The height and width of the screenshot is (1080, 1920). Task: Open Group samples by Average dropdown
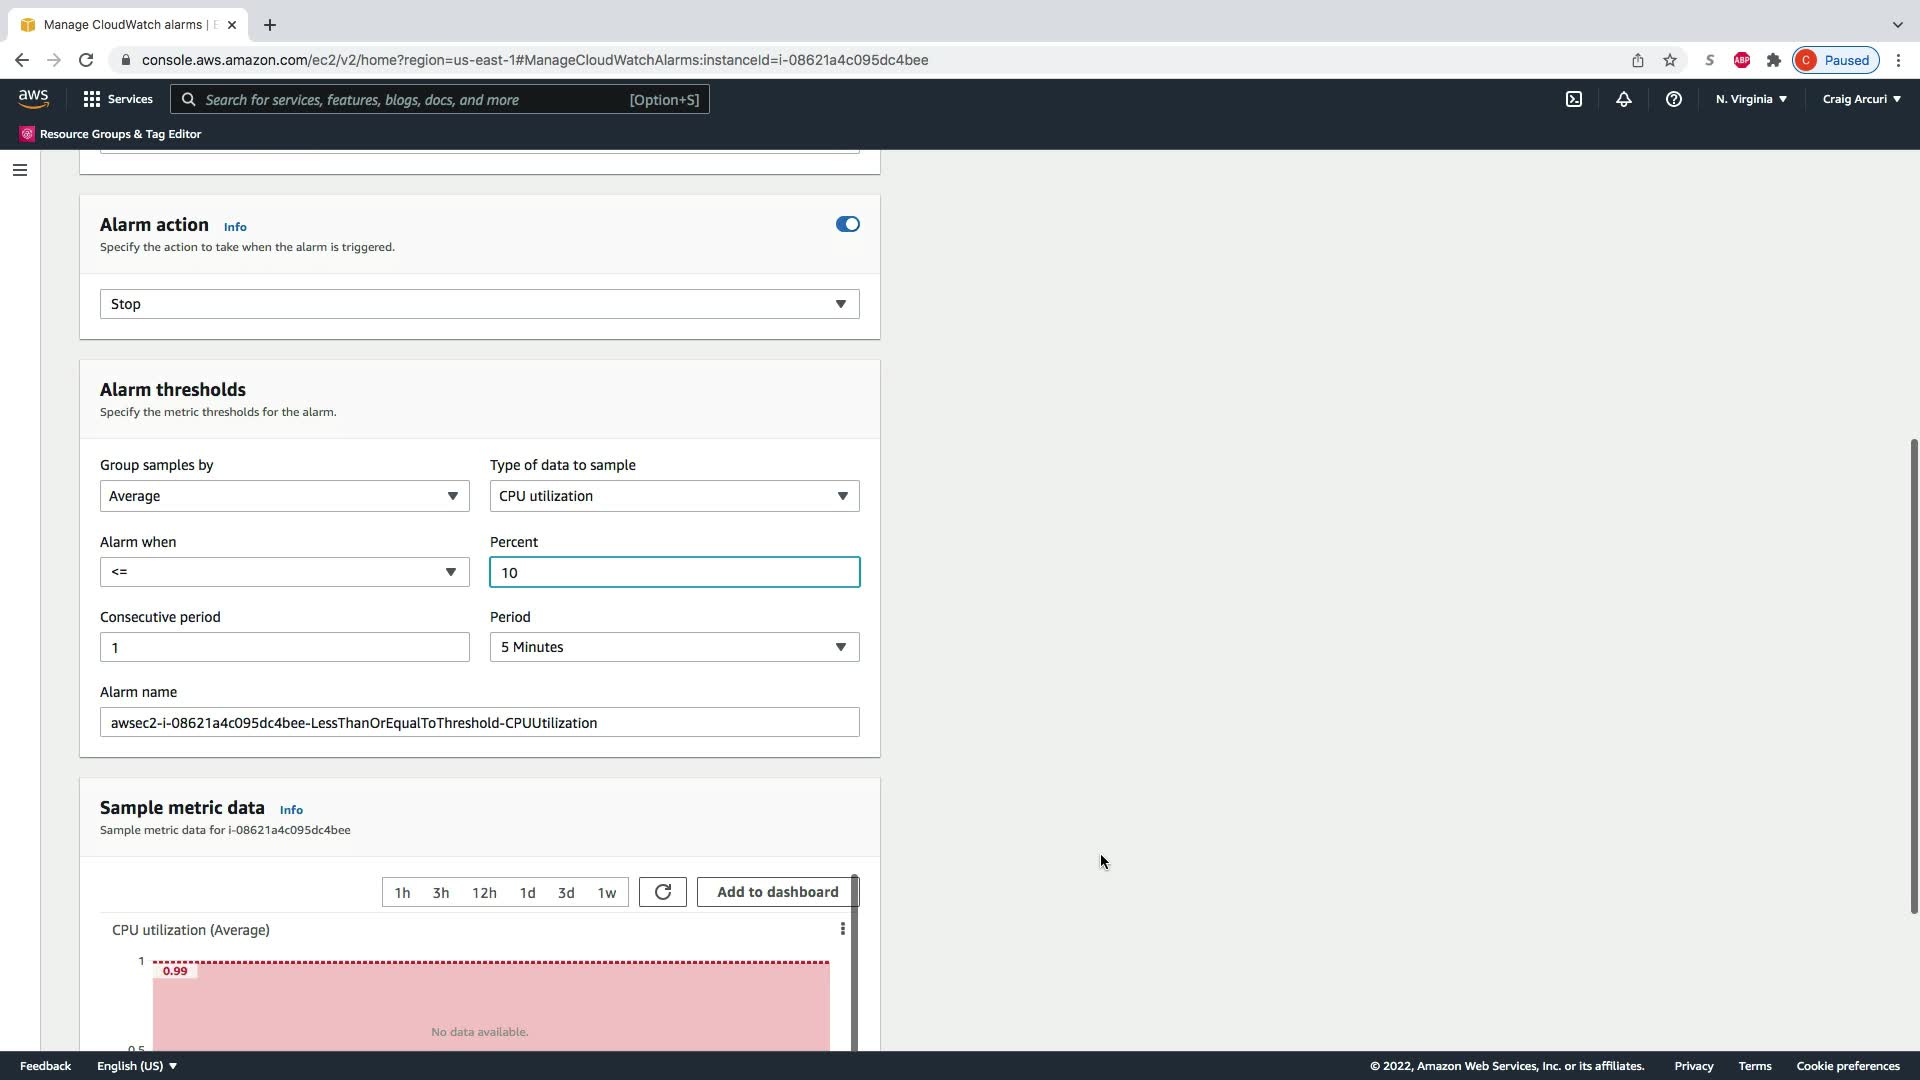[284, 496]
